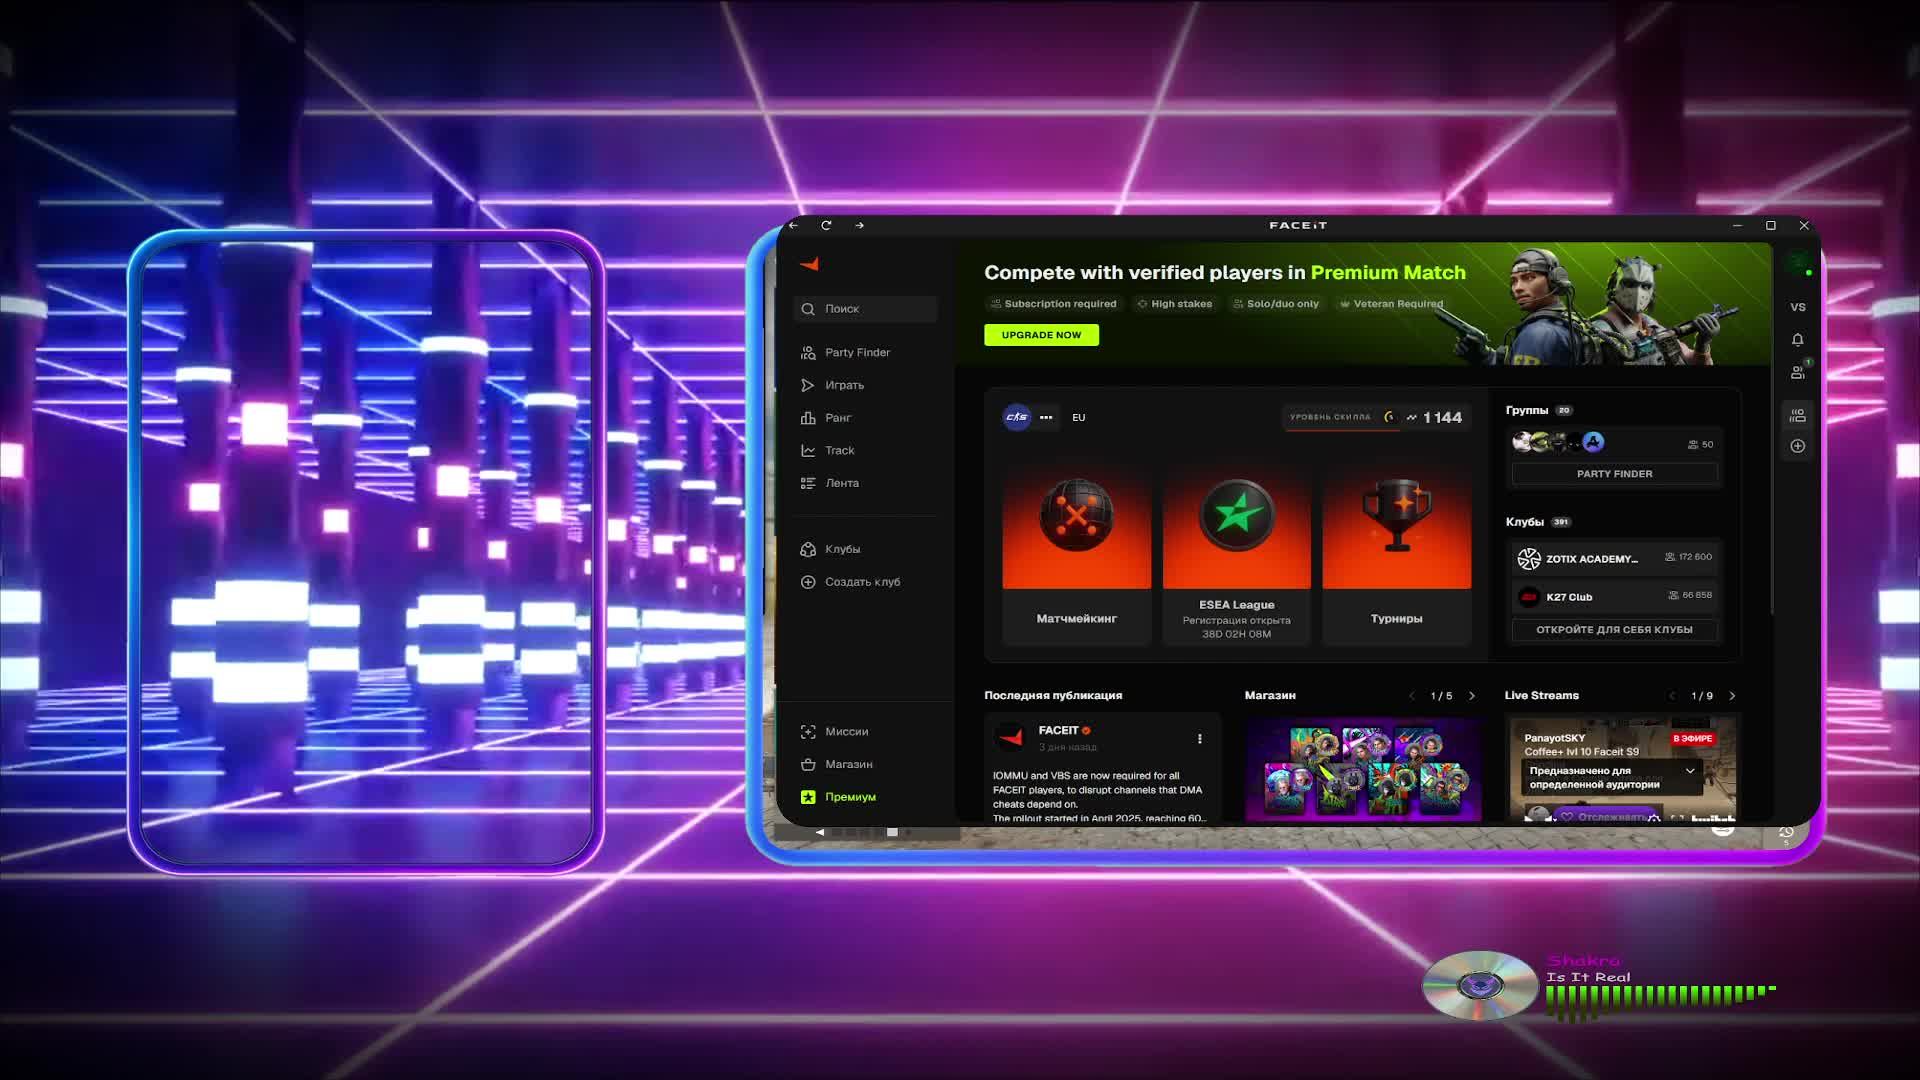The height and width of the screenshot is (1080, 1920).
Task: Click the Live Streams heading
Action: [1542, 696]
